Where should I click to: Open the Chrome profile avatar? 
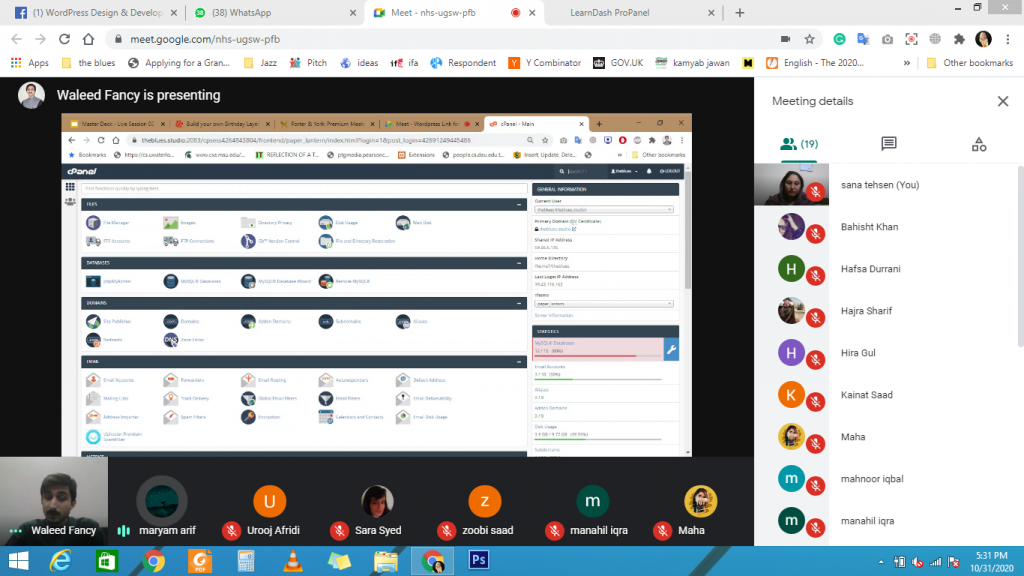[x=983, y=39]
